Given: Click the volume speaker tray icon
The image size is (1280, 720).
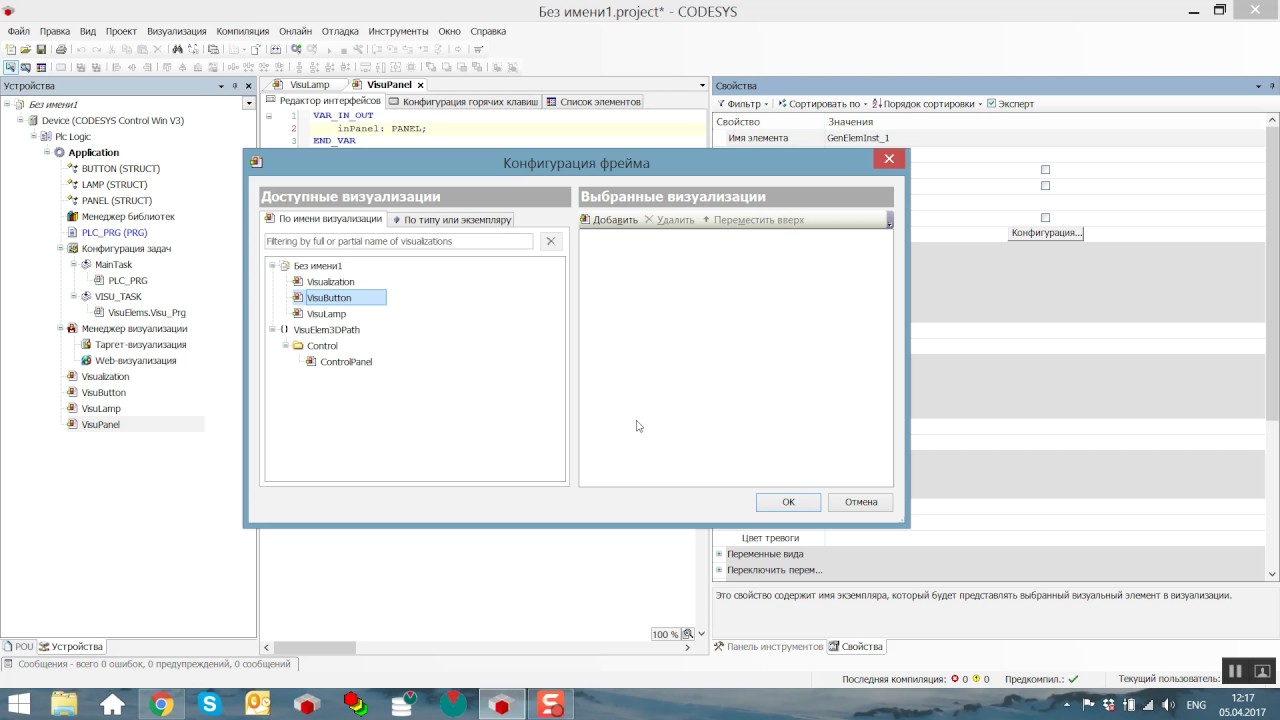Looking at the screenshot, I should [1164, 705].
